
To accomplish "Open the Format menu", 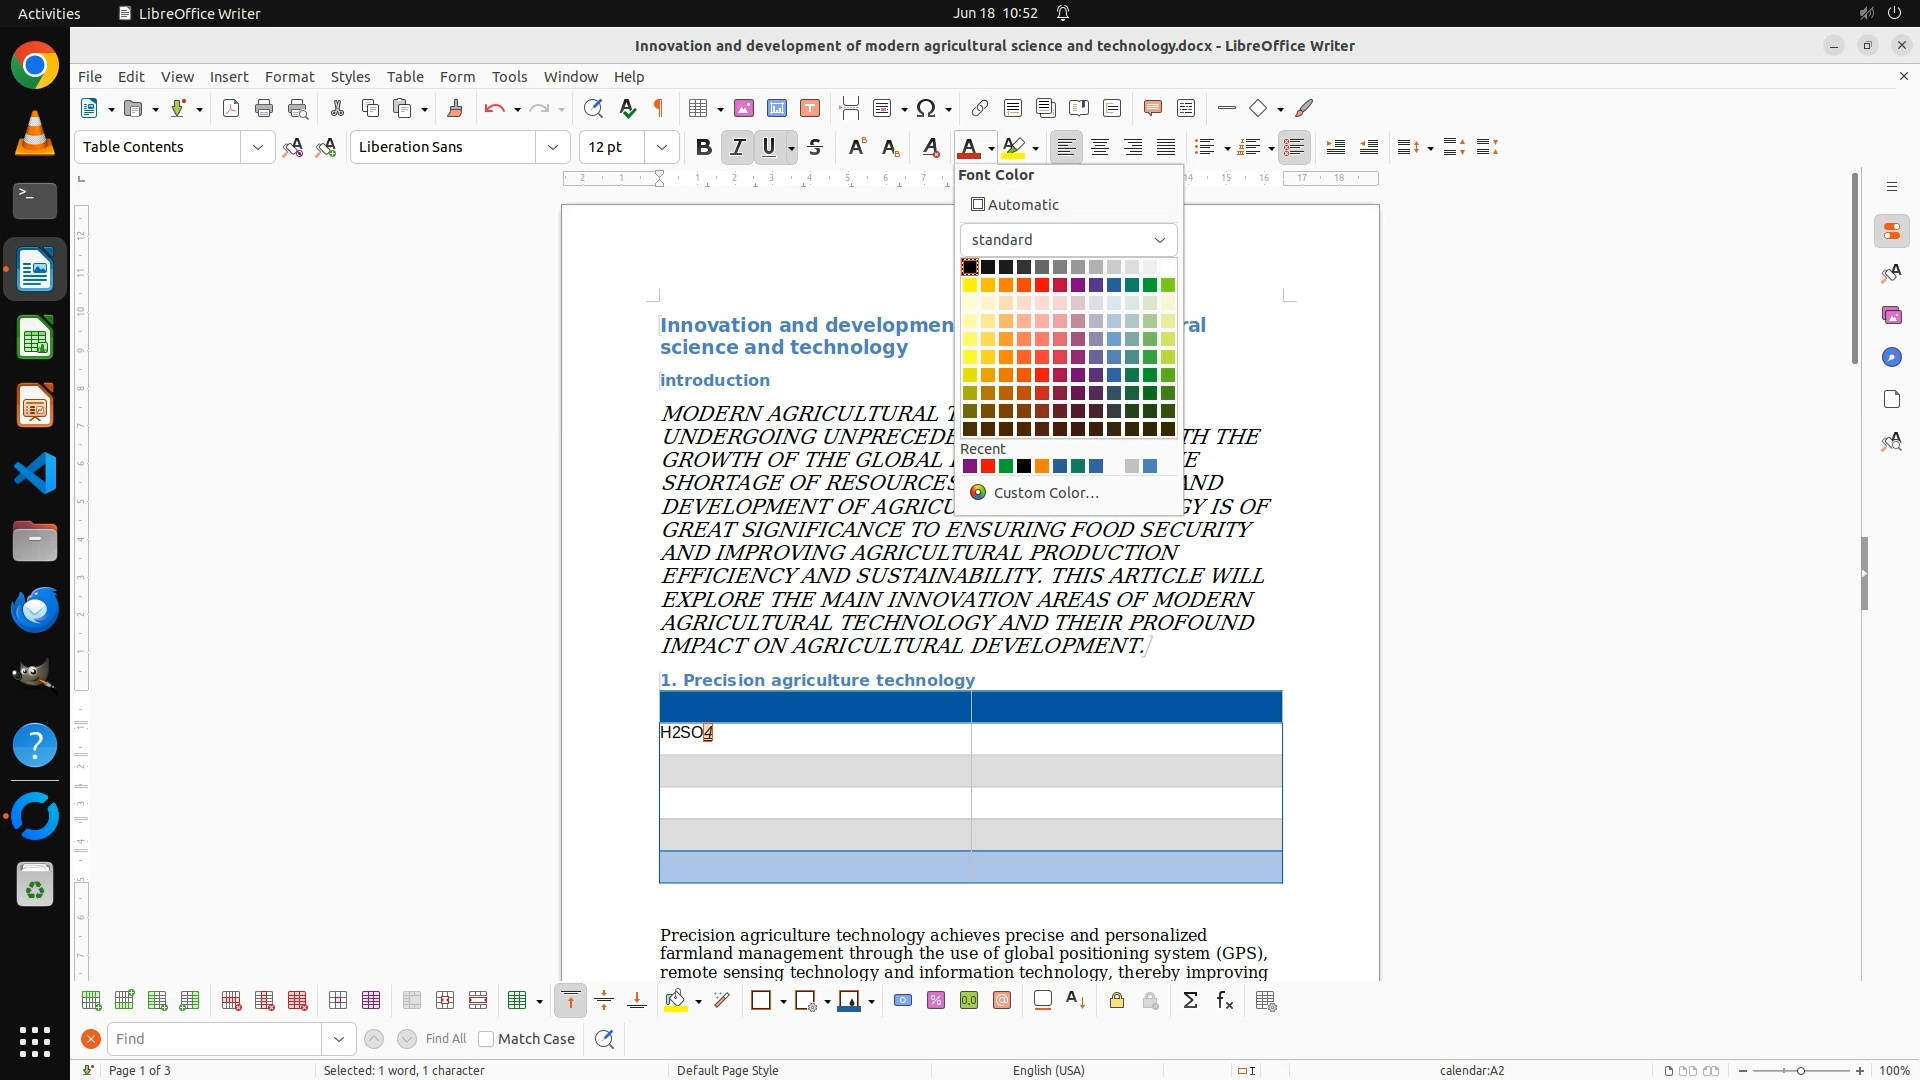I will [289, 77].
